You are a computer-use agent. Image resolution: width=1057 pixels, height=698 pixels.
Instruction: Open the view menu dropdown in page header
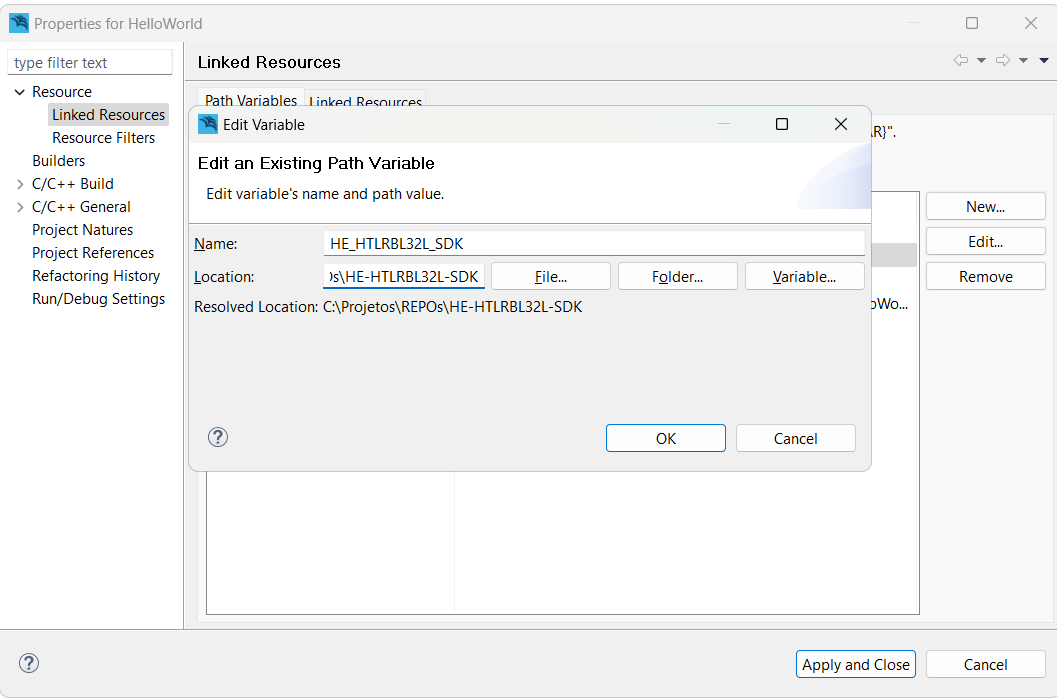tap(1044, 61)
